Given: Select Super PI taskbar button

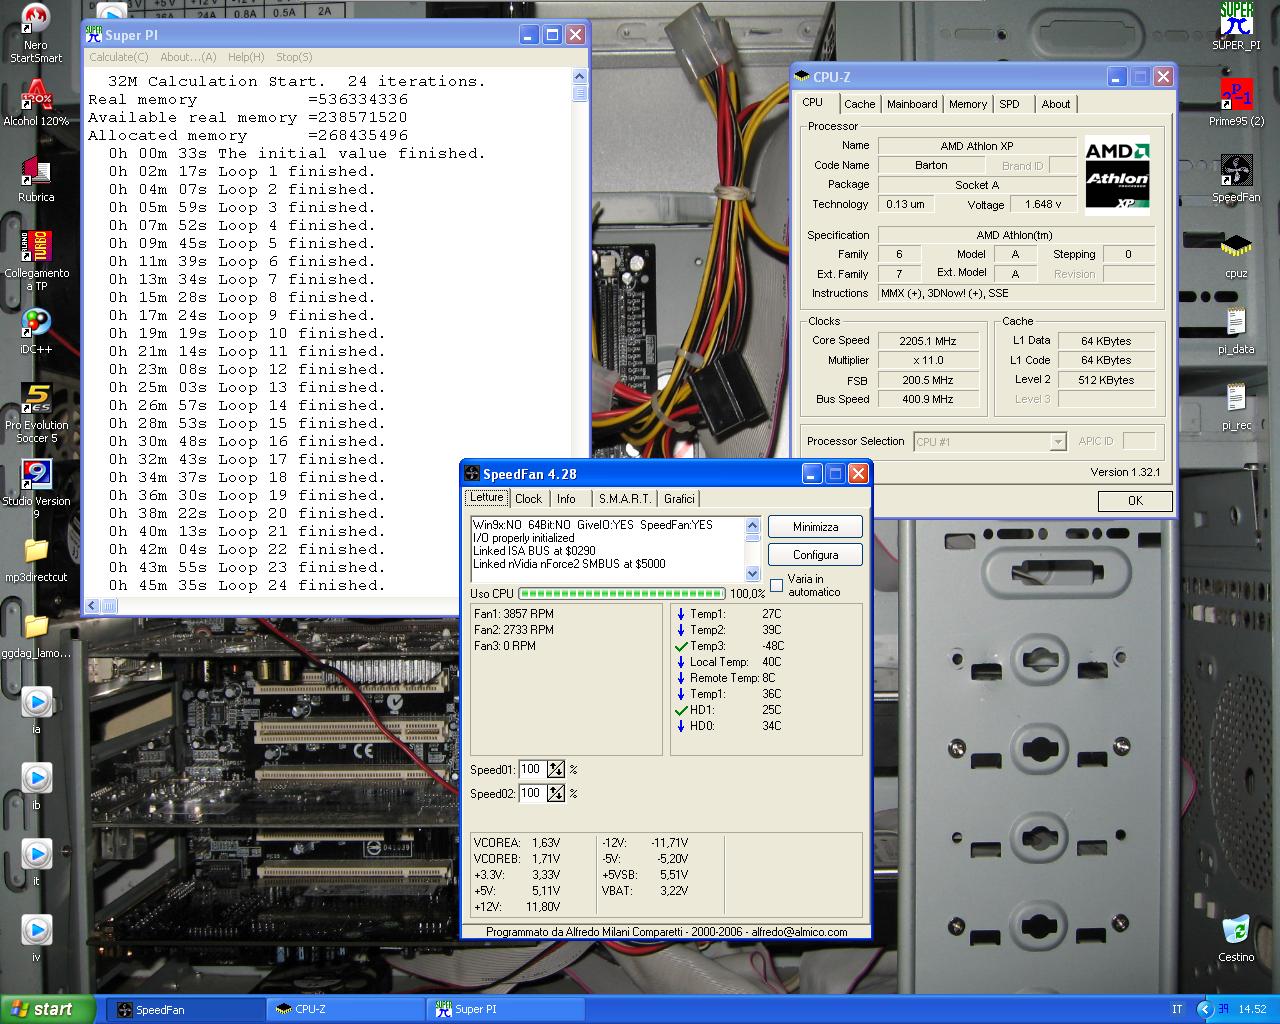Looking at the screenshot, I should tap(506, 1010).
